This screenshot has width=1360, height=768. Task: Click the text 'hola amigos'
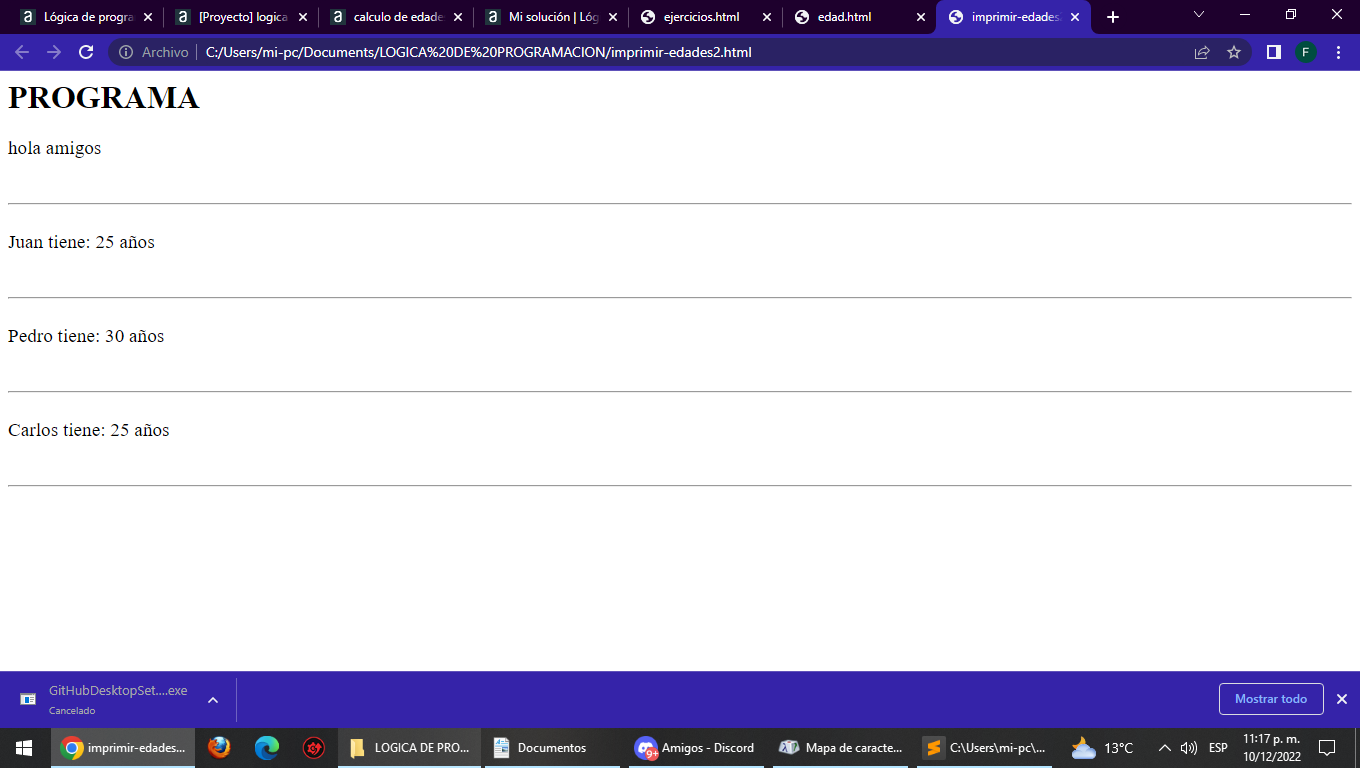point(55,148)
